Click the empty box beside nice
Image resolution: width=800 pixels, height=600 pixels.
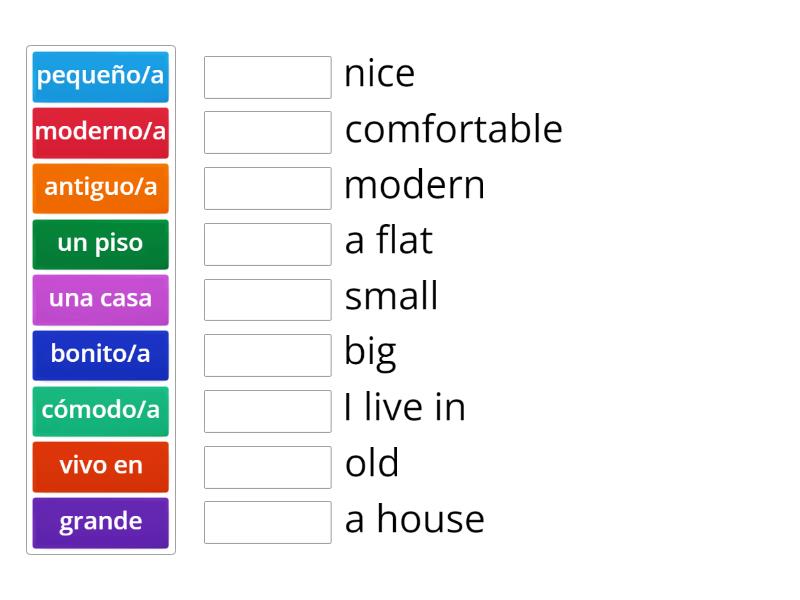[267, 77]
